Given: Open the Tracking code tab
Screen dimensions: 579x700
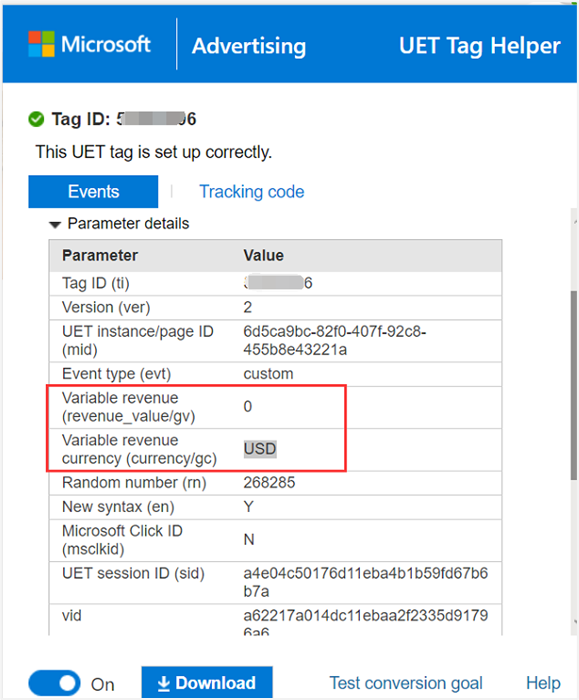Looking at the screenshot, I should [x=251, y=192].
